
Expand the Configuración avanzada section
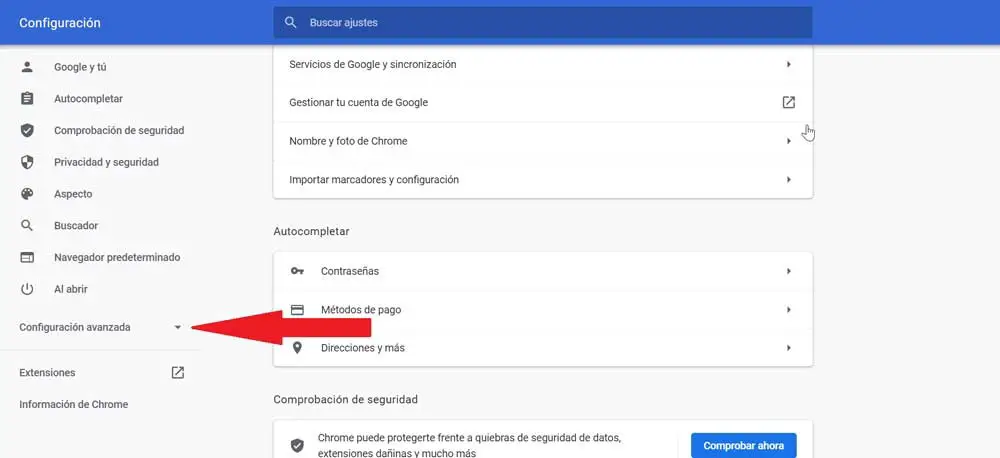pyautogui.click(x=100, y=327)
